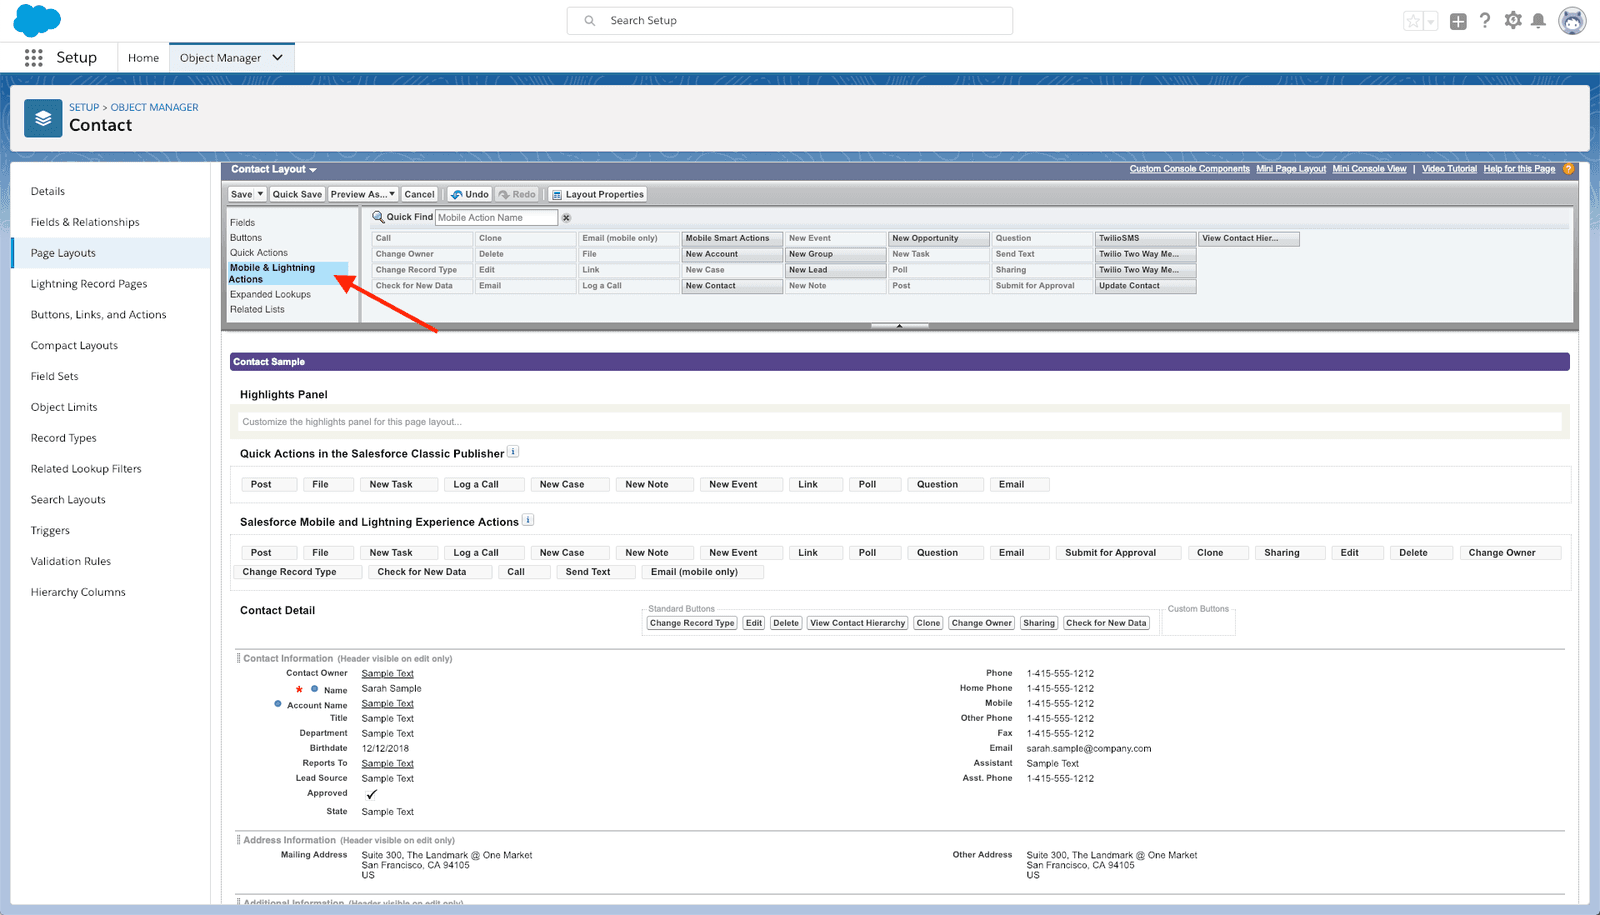Click inside the Mobile Action Name field

[x=497, y=217]
